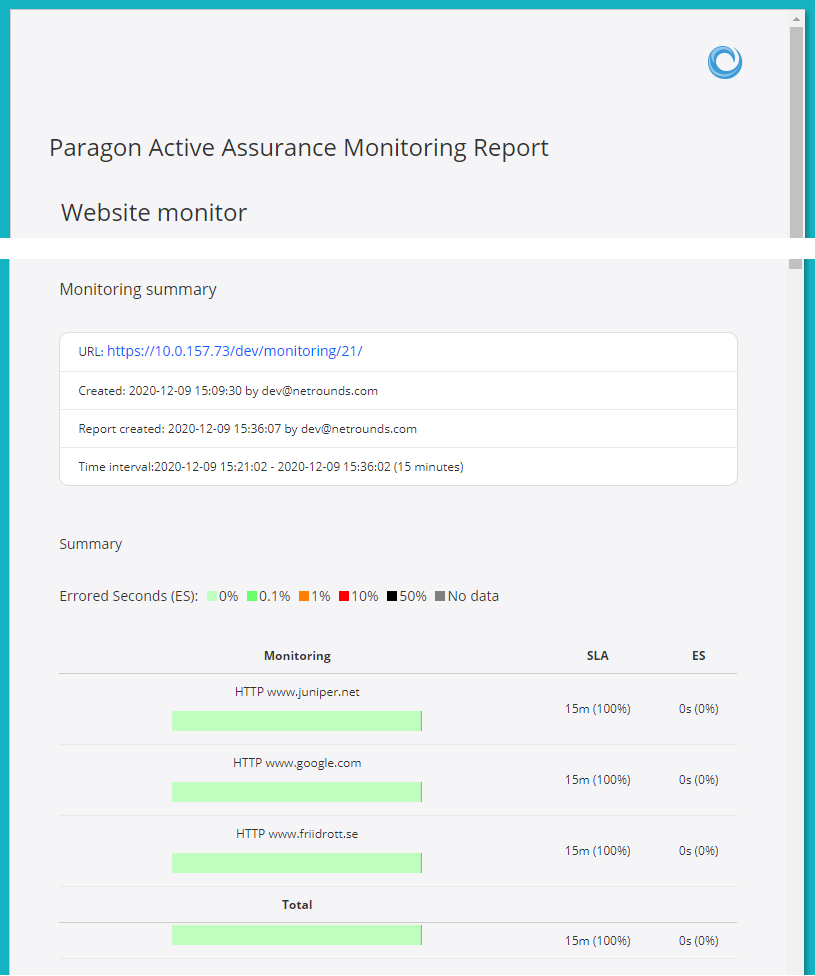The height and width of the screenshot is (976, 815).
Task: Click the 'Total' row label
Action: click(297, 905)
